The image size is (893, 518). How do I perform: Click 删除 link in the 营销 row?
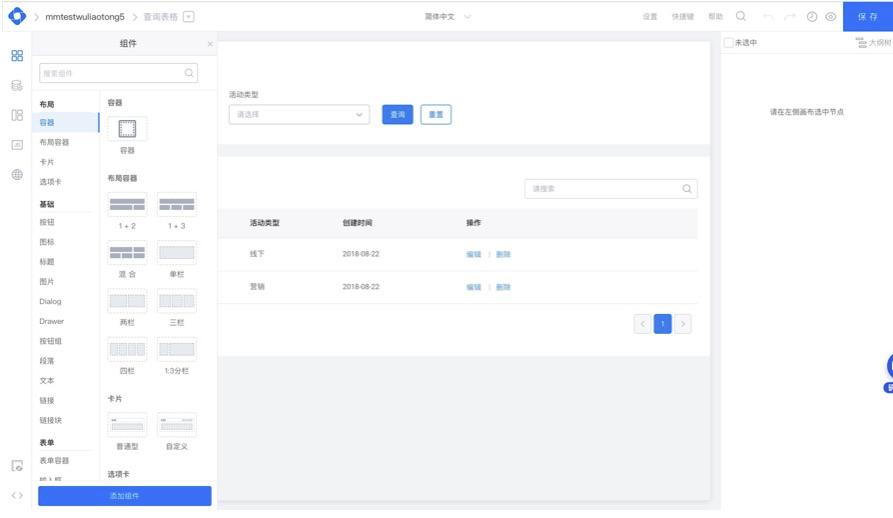[x=503, y=287]
